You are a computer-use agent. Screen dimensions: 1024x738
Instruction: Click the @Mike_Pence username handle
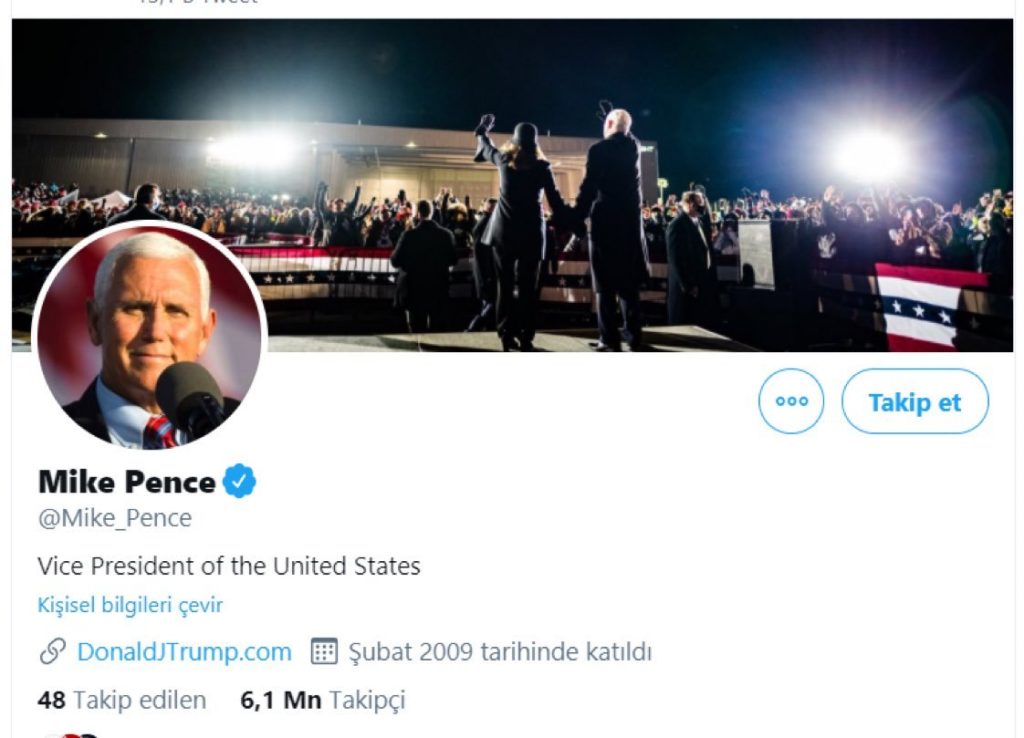click(x=114, y=519)
